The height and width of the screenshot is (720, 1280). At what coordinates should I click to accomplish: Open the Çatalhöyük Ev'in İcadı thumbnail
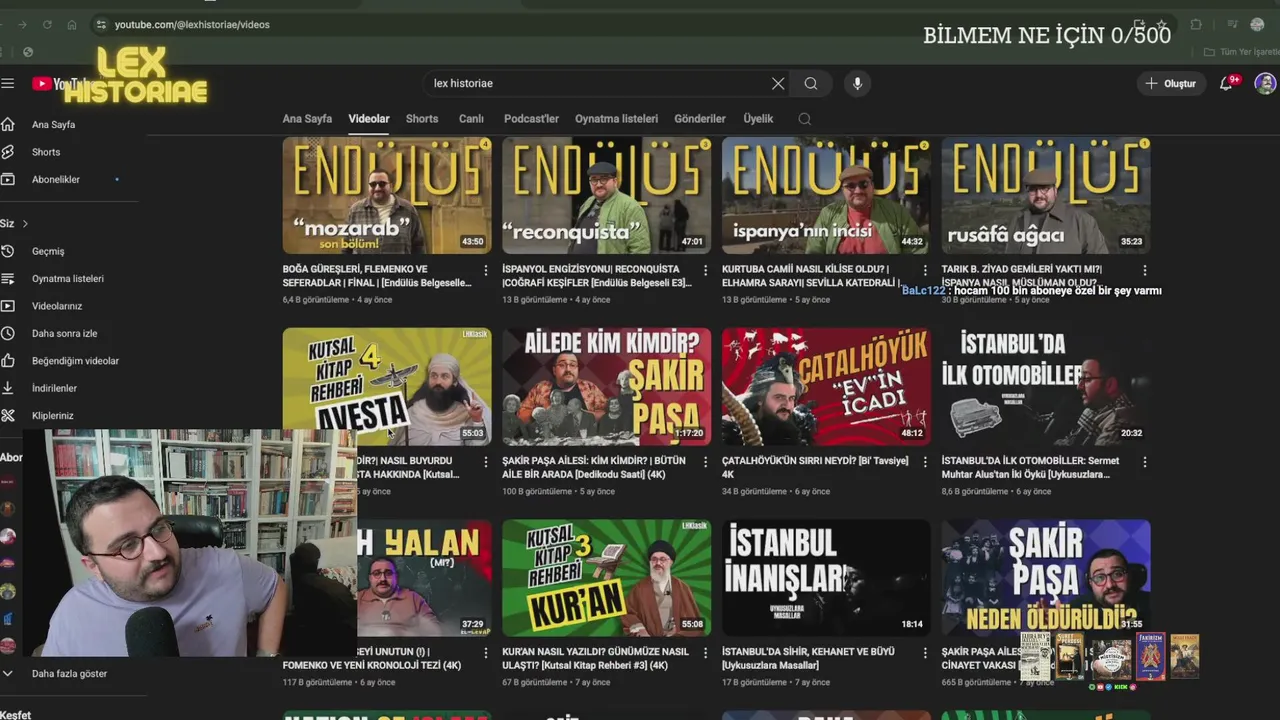coord(826,387)
